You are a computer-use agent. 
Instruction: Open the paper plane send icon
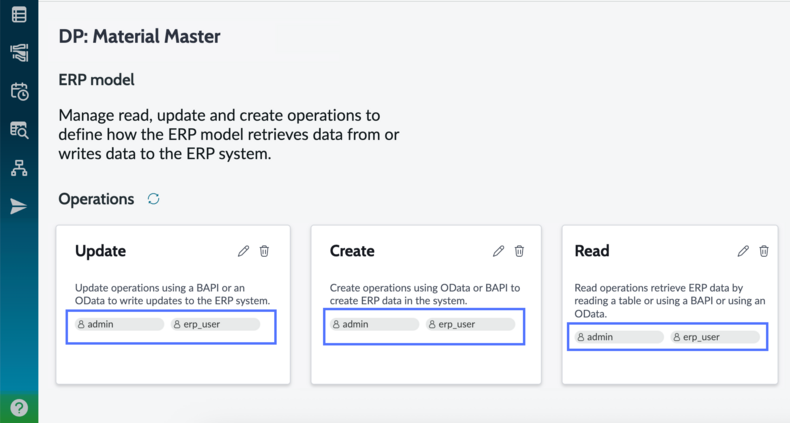(x=19, y=206)
